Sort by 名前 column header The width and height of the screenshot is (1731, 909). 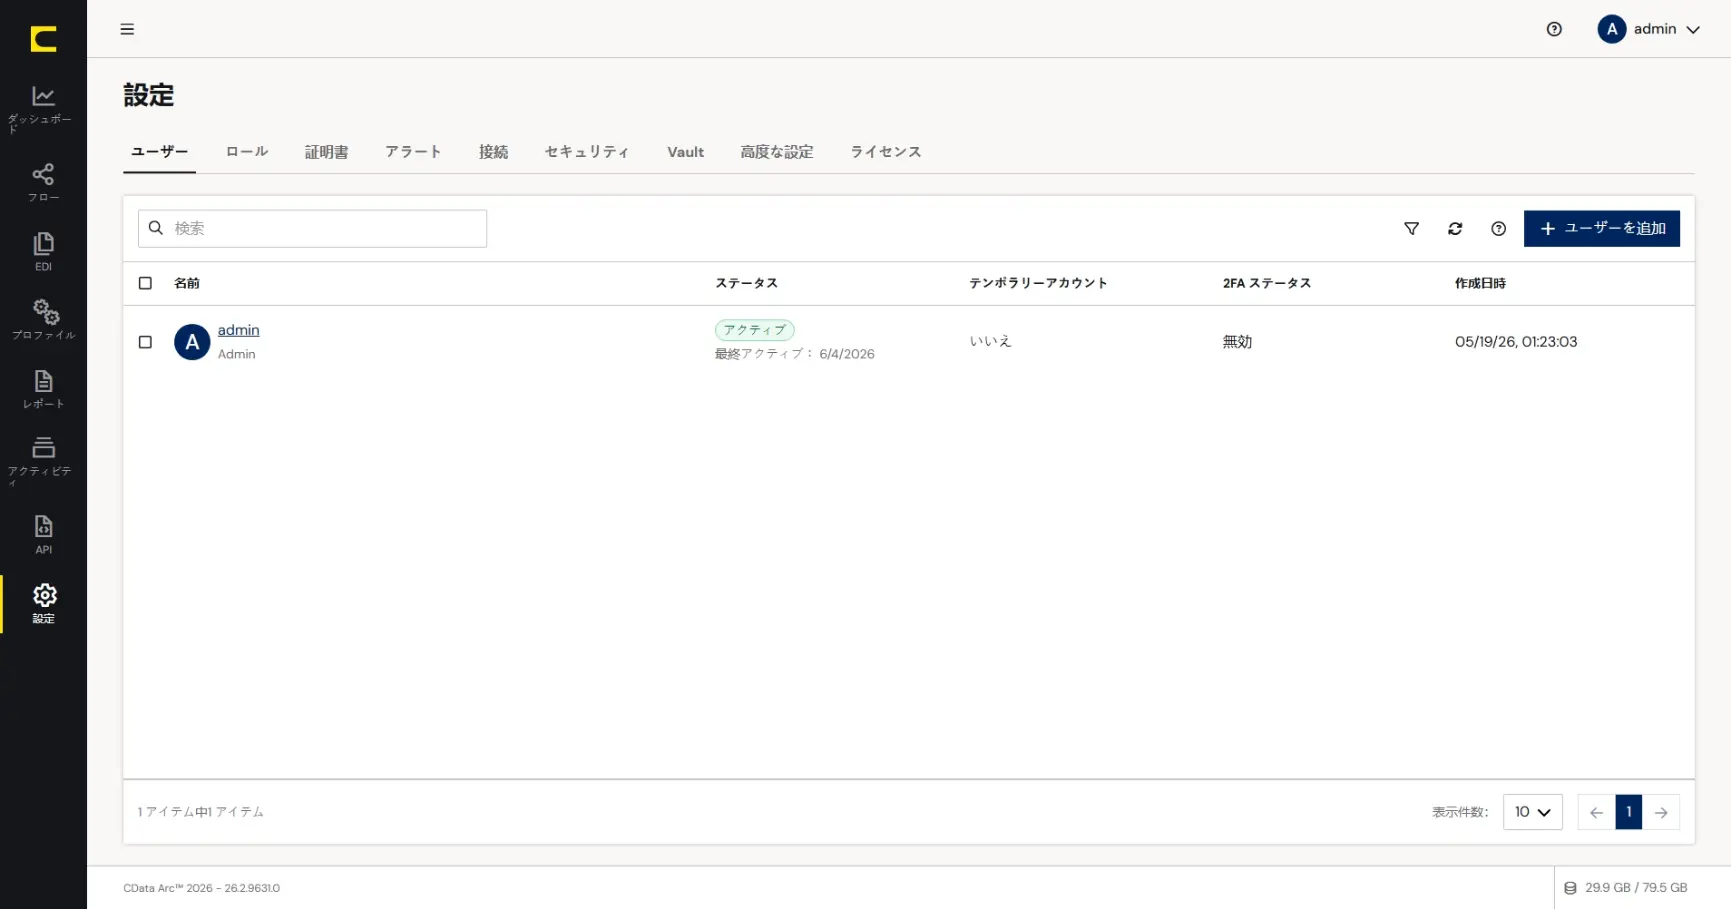coord(187,283)
